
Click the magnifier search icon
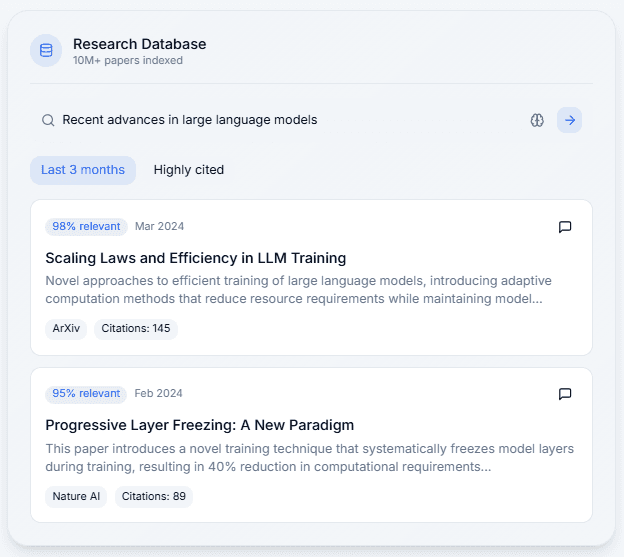[48, 120]
